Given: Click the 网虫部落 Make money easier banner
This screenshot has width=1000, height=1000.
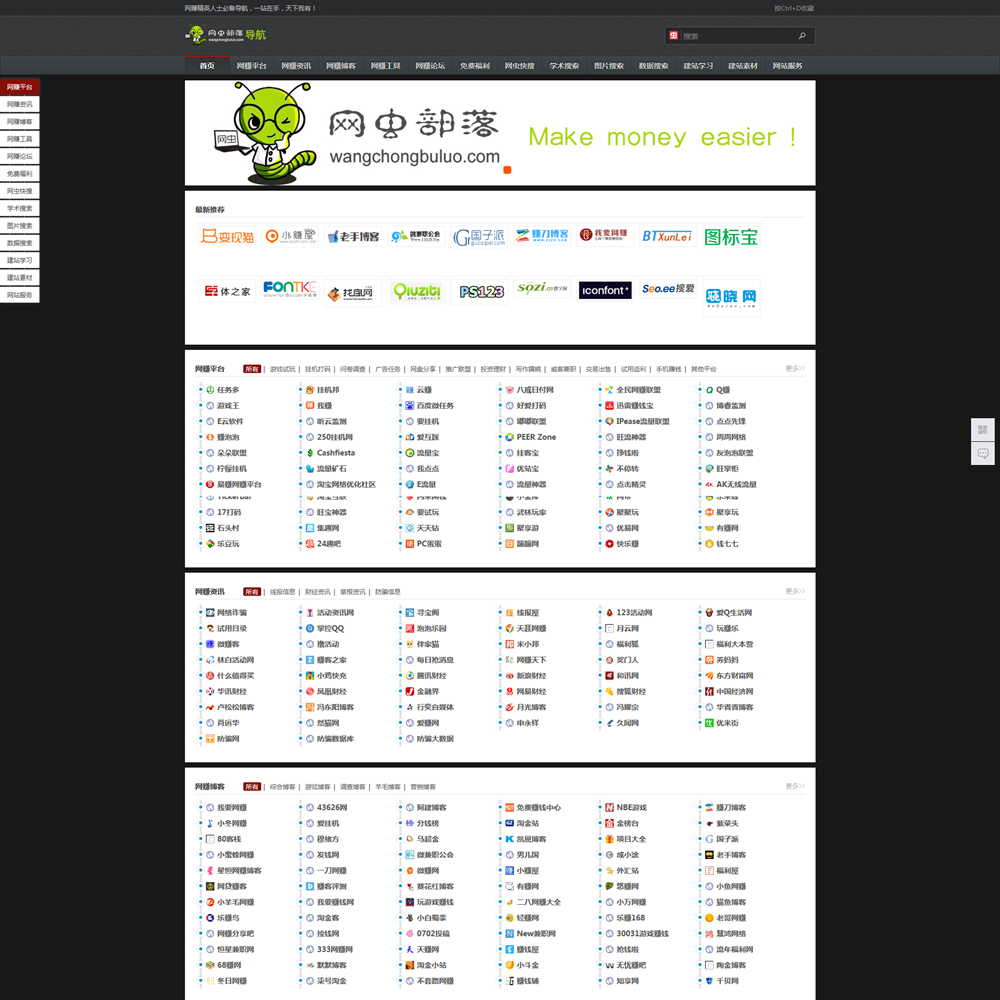Looking at the screenshot, I should coord(500,133).
